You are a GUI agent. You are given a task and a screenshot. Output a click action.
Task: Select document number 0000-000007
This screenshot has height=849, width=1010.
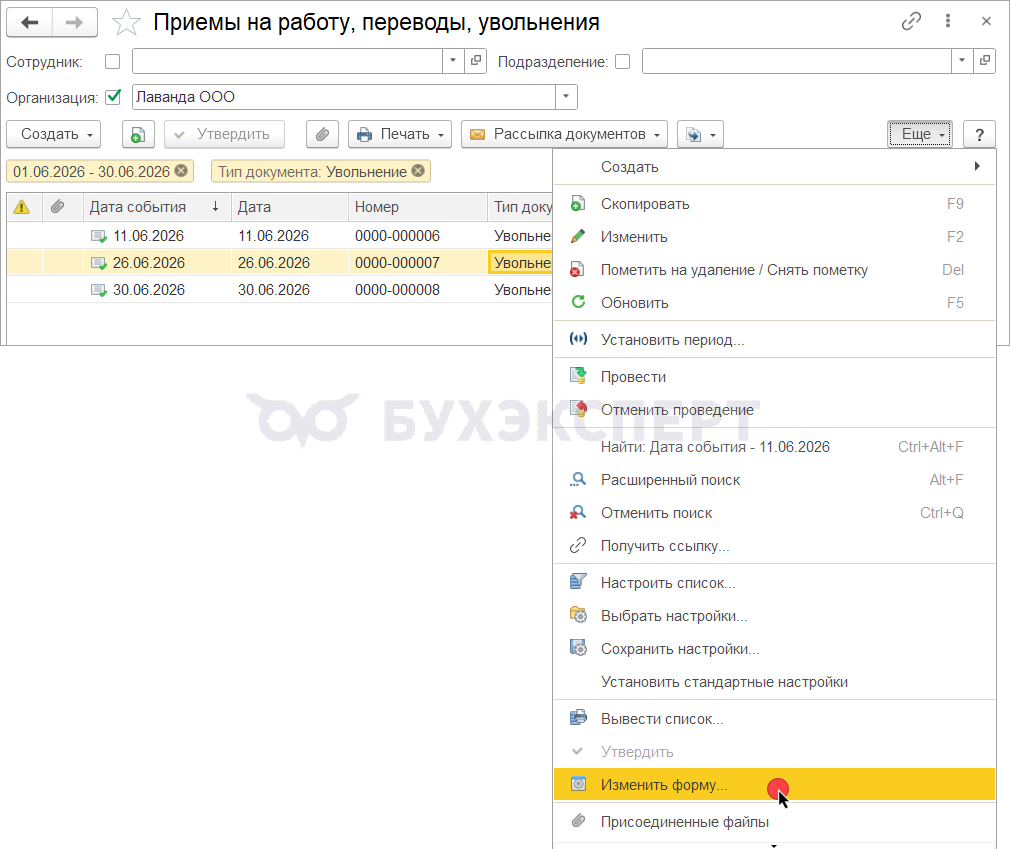(397, 263)
